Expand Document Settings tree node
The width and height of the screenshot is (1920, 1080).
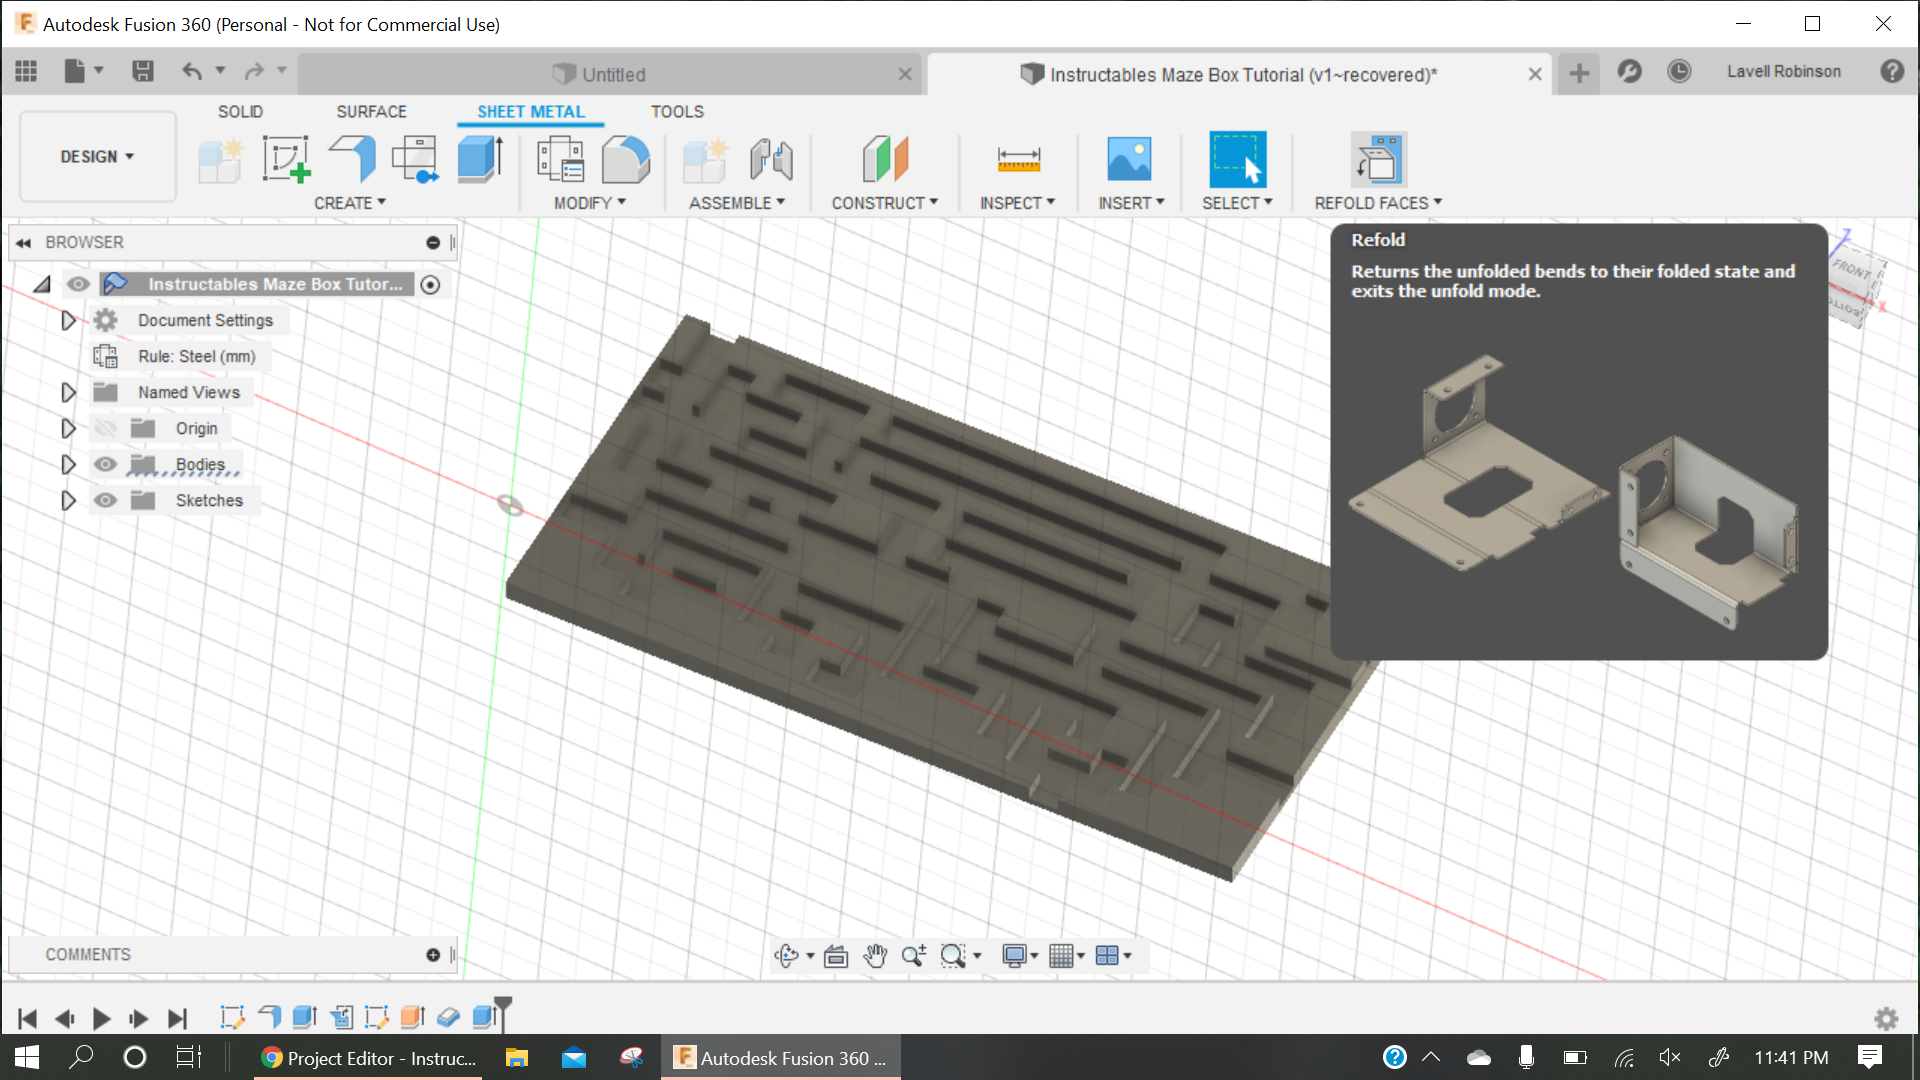[x=68, y=320]
